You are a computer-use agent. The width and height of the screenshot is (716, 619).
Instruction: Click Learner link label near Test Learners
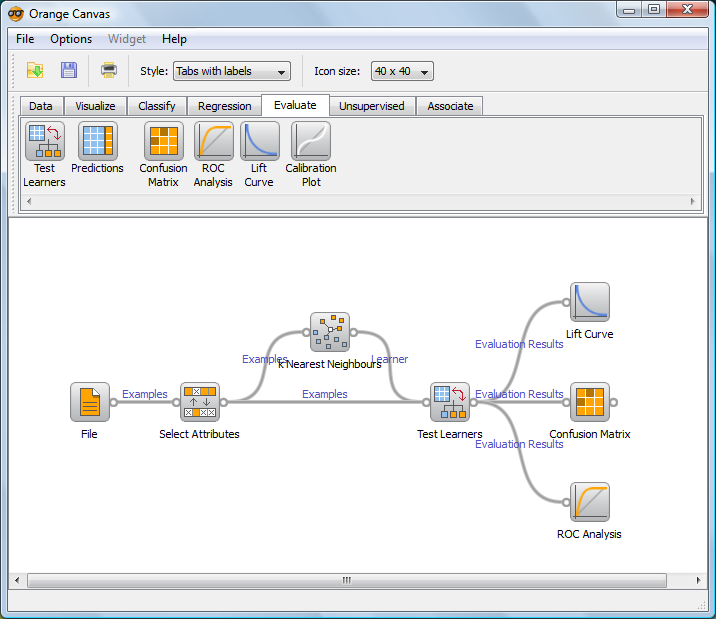pos(390,359)
